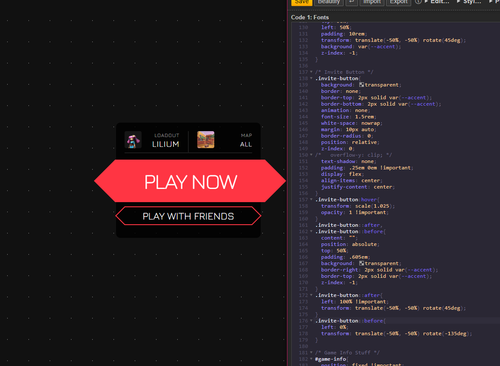The height and width of the screenshot is (366, 500).
Task: Click the Import button
Action: [x=372, y=2]
